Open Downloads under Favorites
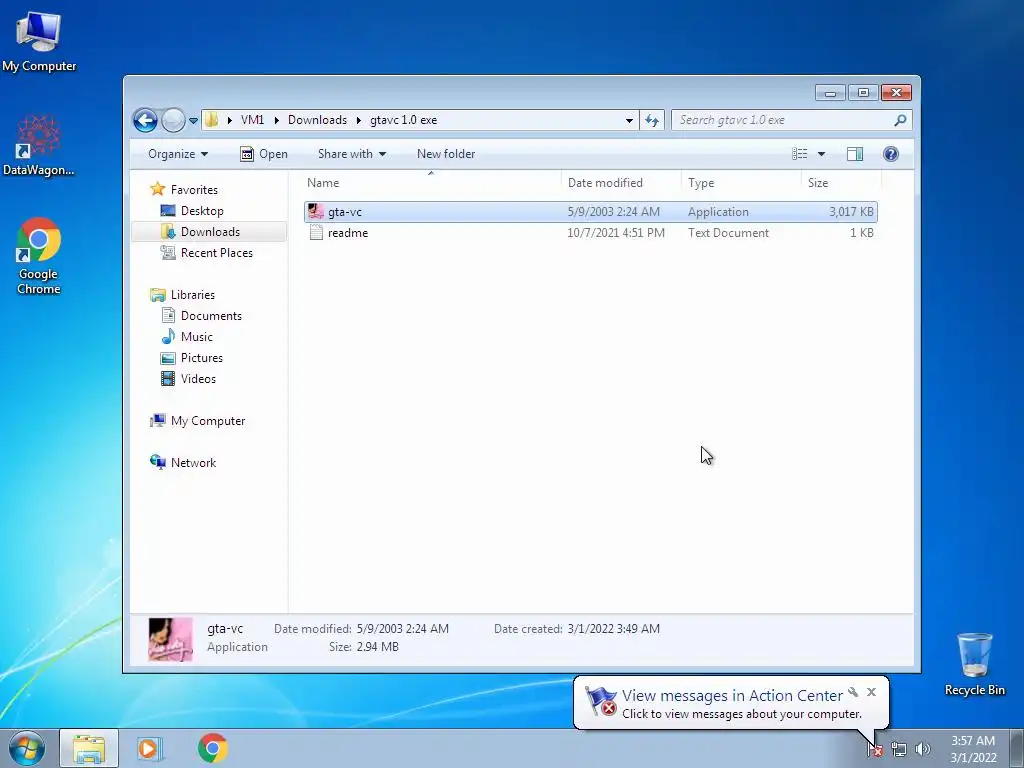The height and width of the screenshot is (768, 1024). [210, 232]
